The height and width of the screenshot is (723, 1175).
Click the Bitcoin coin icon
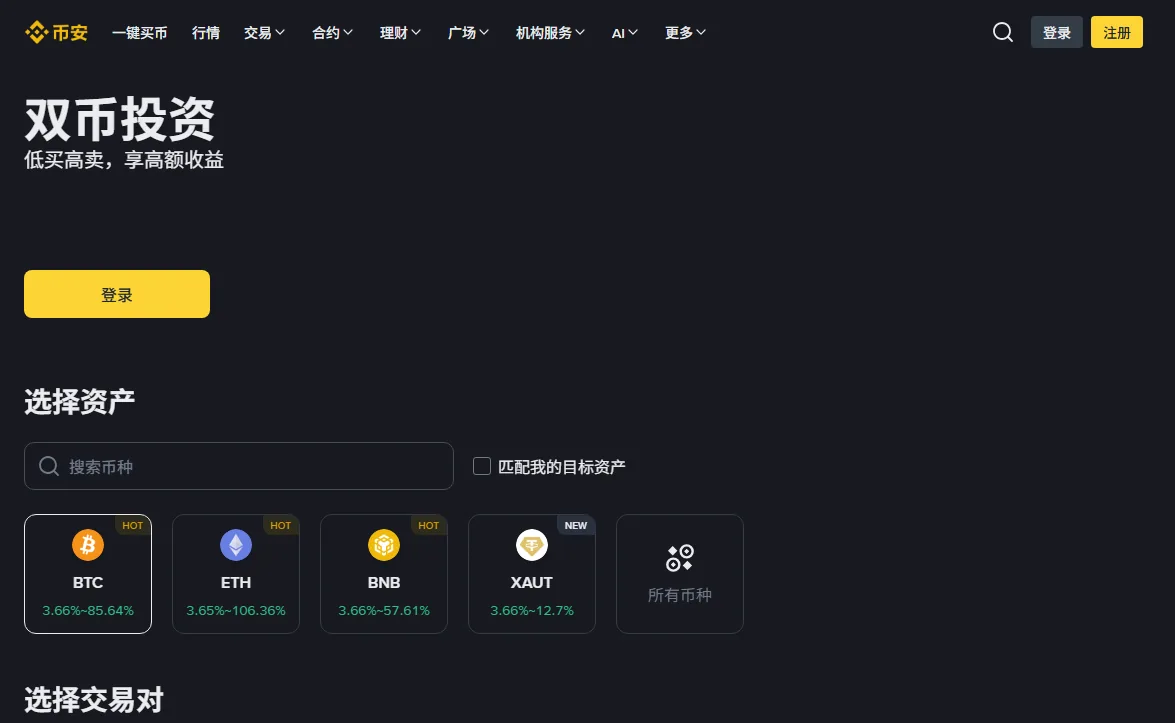pos(88,545)
